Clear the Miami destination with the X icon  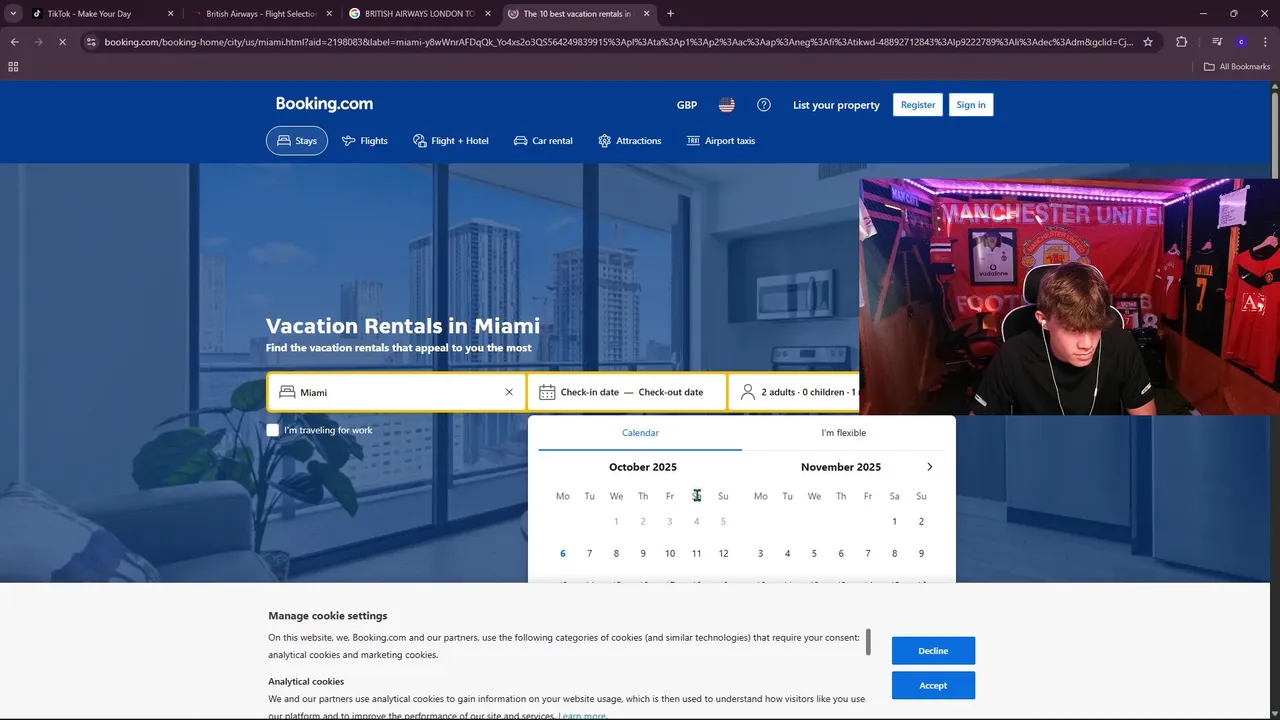[x=509, y=393]
